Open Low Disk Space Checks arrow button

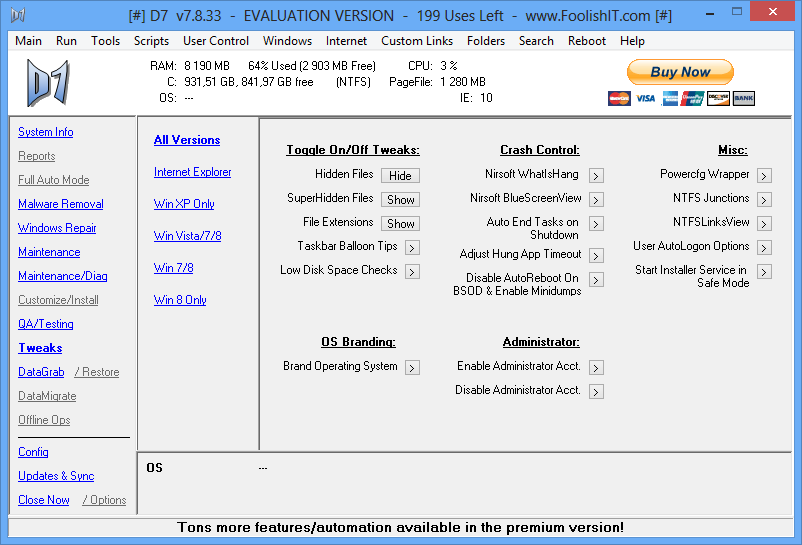pos(412,271)
